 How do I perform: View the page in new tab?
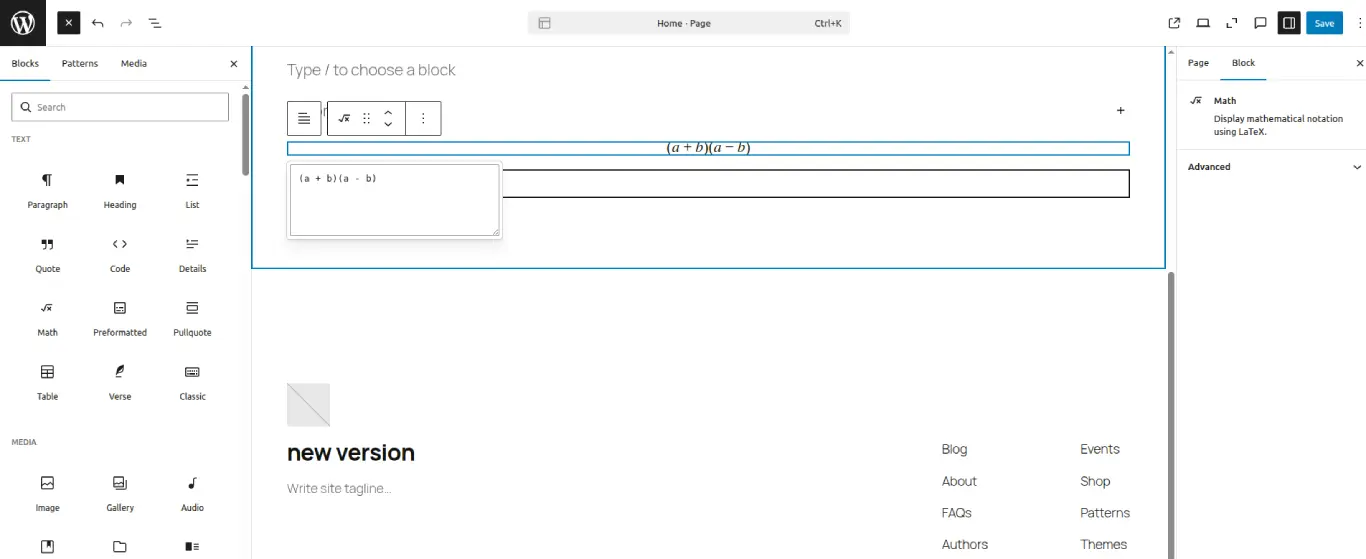coord(1174,23)
